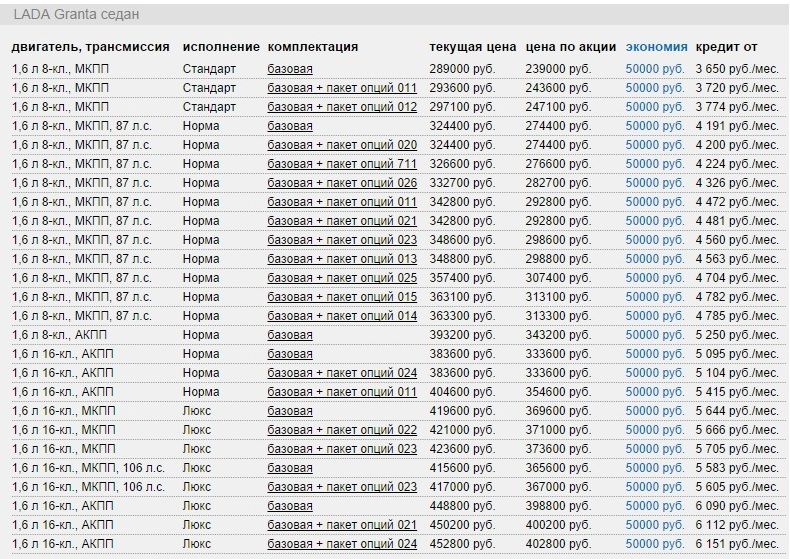Screen dimensions: 790x559
Task: Open 'пакет опций 021' in the 450200 руб. row
Action: pyautogui.click(x=342, y=525)
